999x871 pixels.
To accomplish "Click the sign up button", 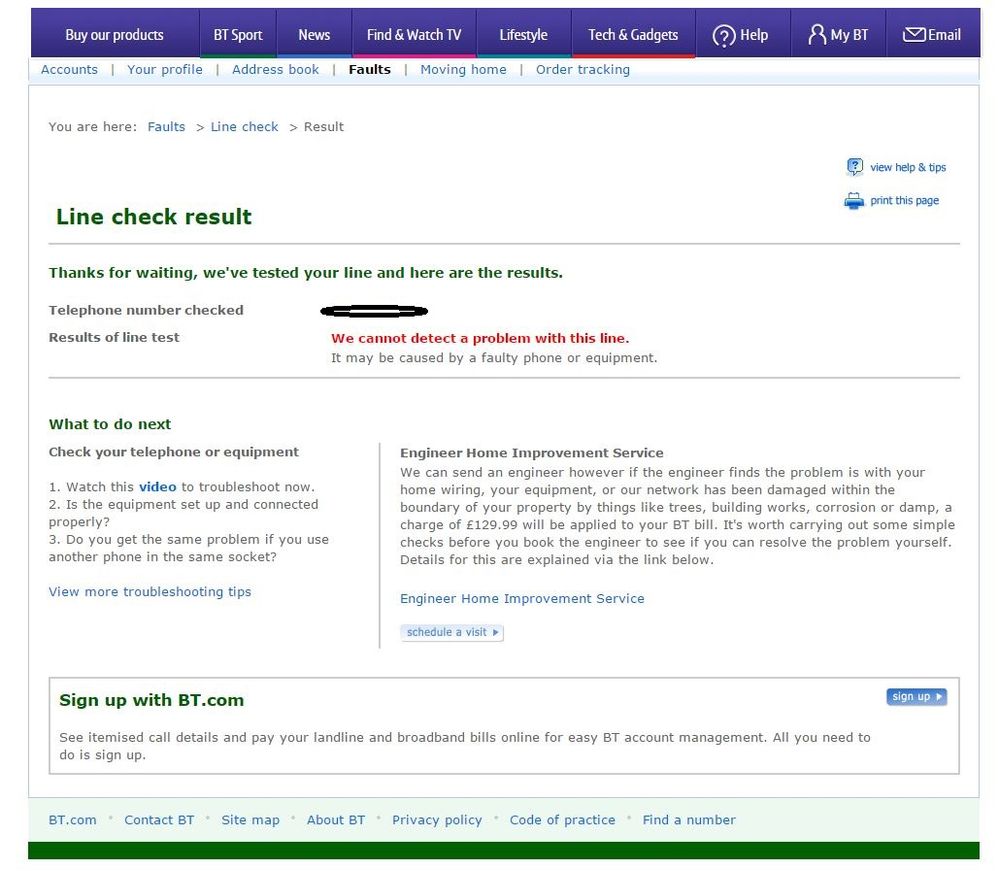I will pos(916,696).
